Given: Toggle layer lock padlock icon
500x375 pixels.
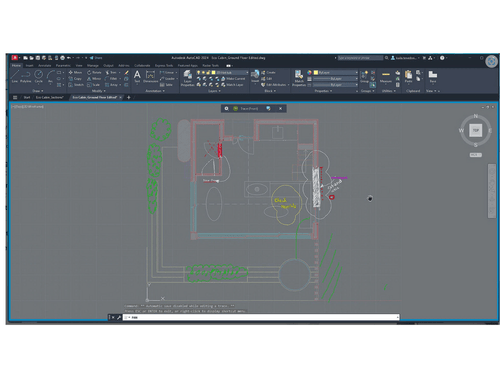Looking at the screenshot, I should click(208, 72).
